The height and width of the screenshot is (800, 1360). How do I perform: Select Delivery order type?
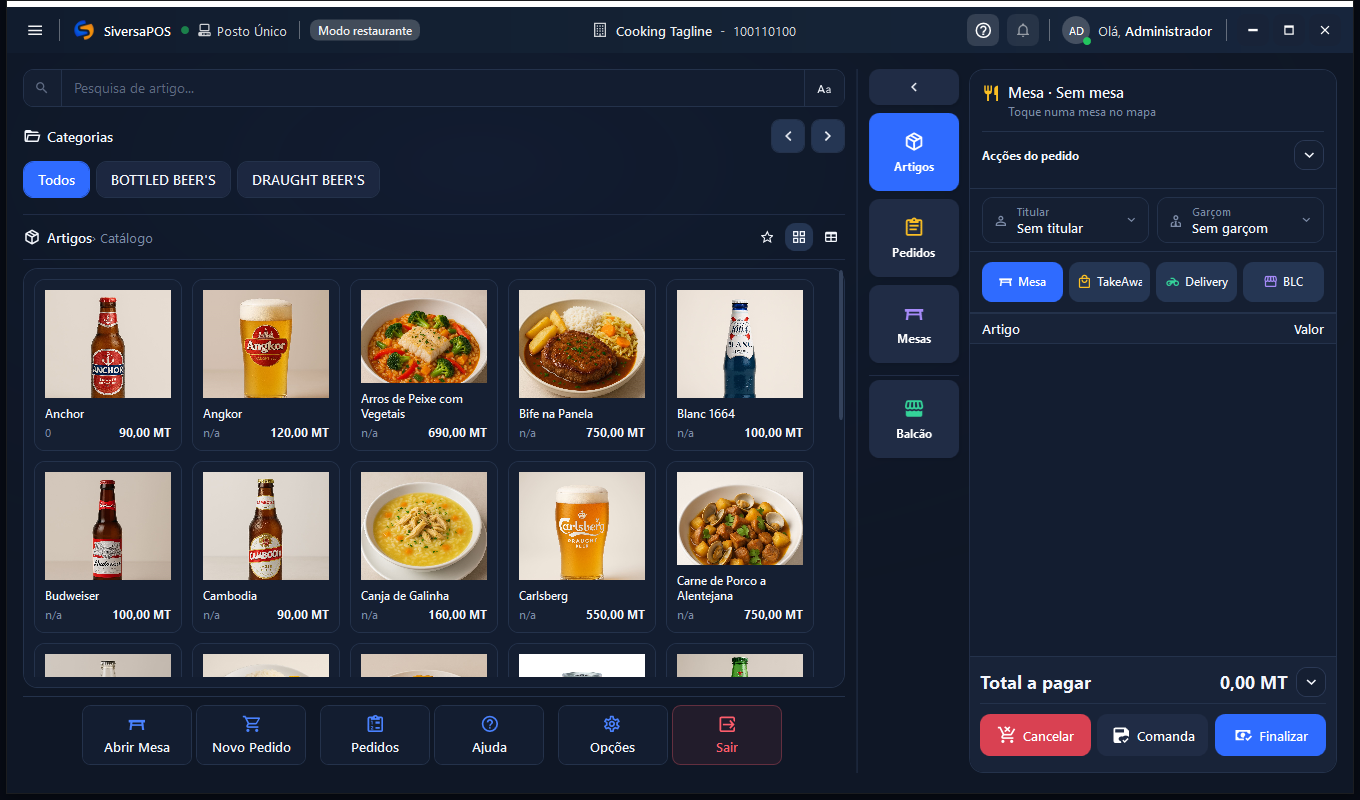click(x=1196, y=282)
